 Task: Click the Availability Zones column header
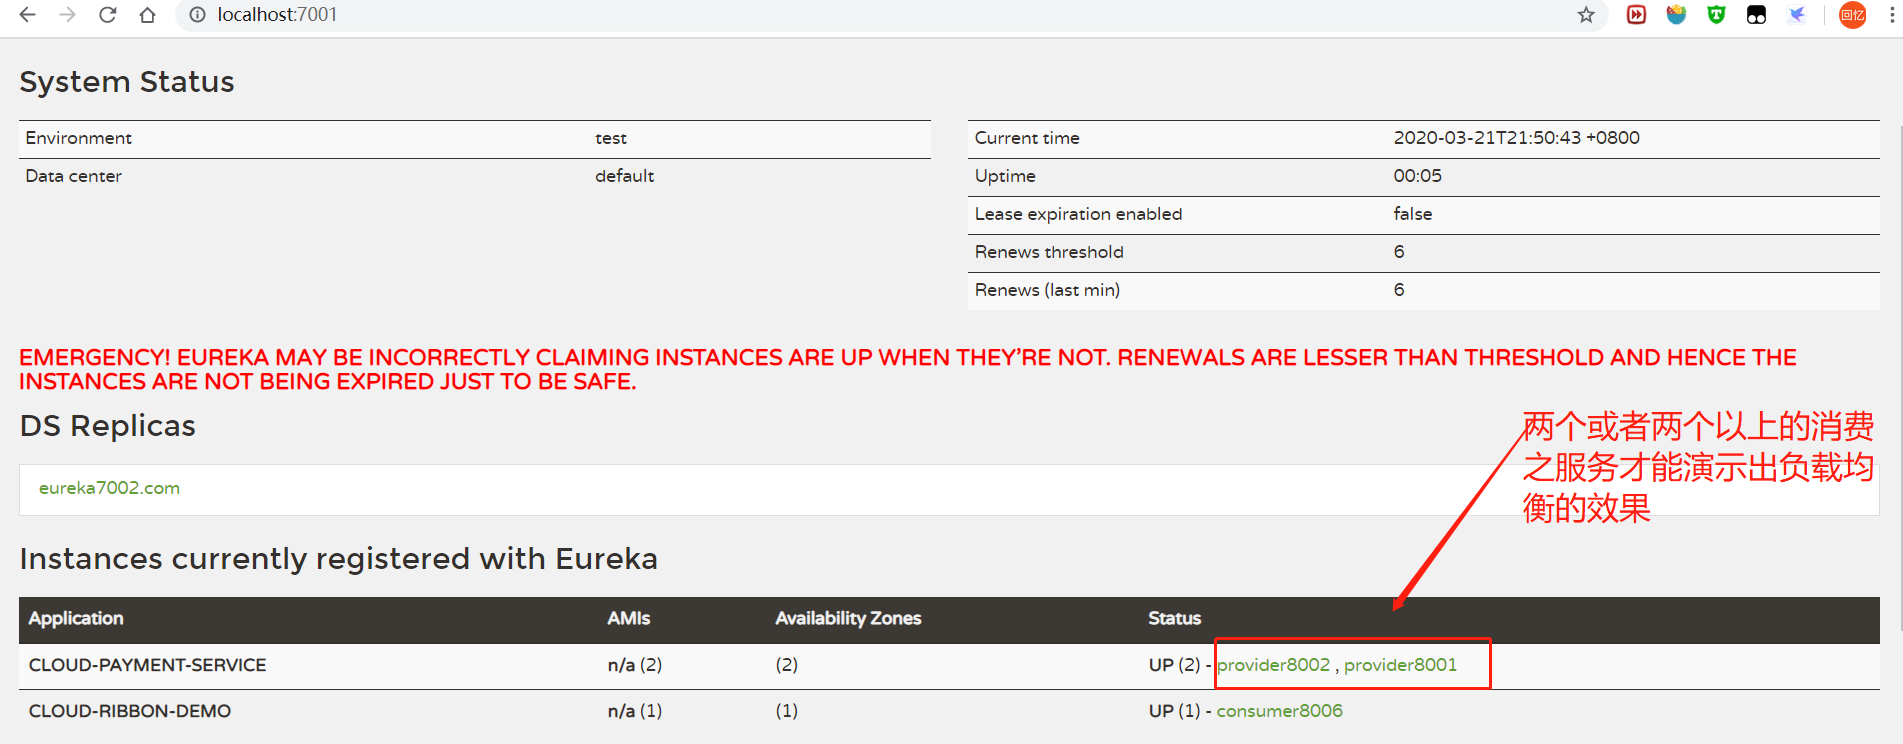point(848,618)
